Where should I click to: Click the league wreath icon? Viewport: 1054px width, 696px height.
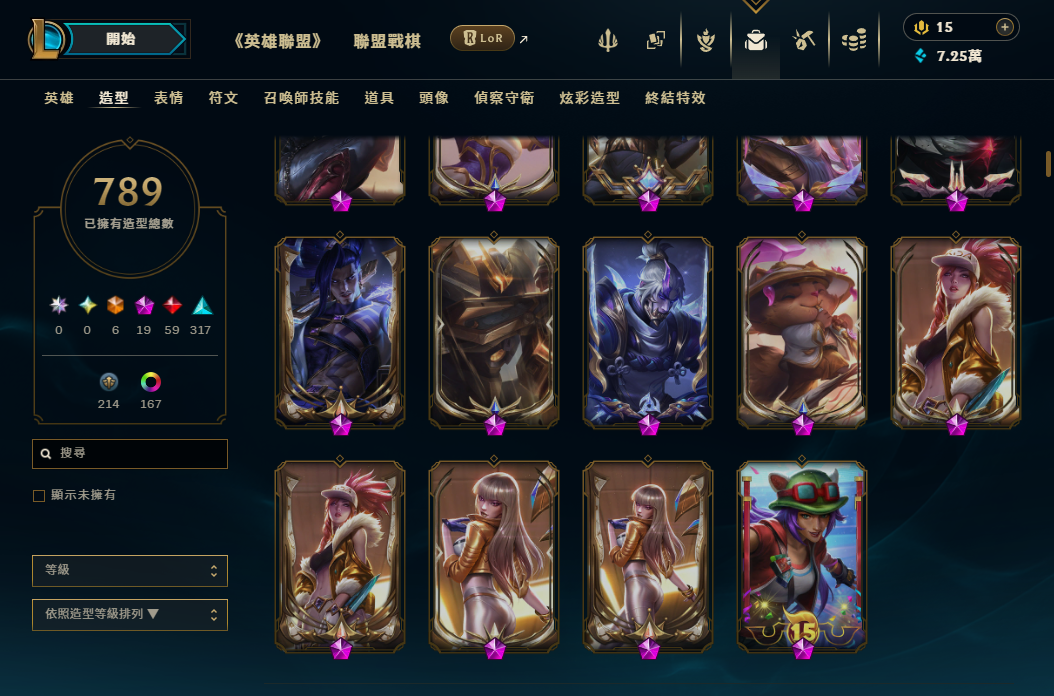(705, 40)
